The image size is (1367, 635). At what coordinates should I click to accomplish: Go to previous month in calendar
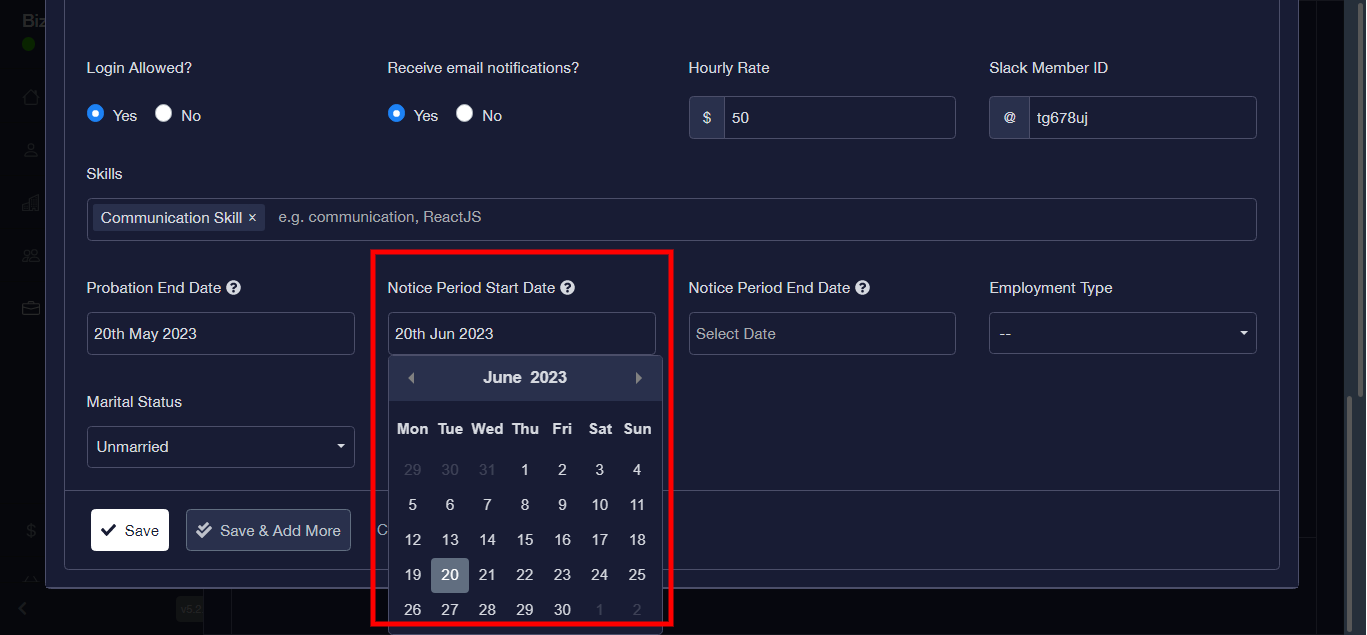(411, 378)
